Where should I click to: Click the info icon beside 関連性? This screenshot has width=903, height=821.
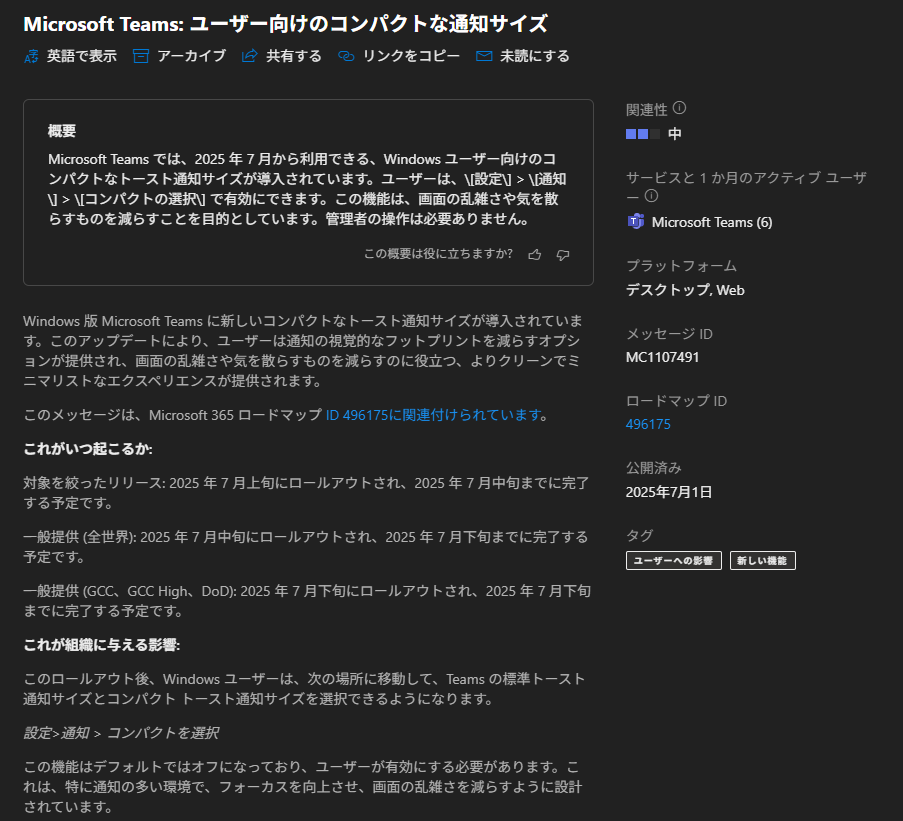click(680, 108)
